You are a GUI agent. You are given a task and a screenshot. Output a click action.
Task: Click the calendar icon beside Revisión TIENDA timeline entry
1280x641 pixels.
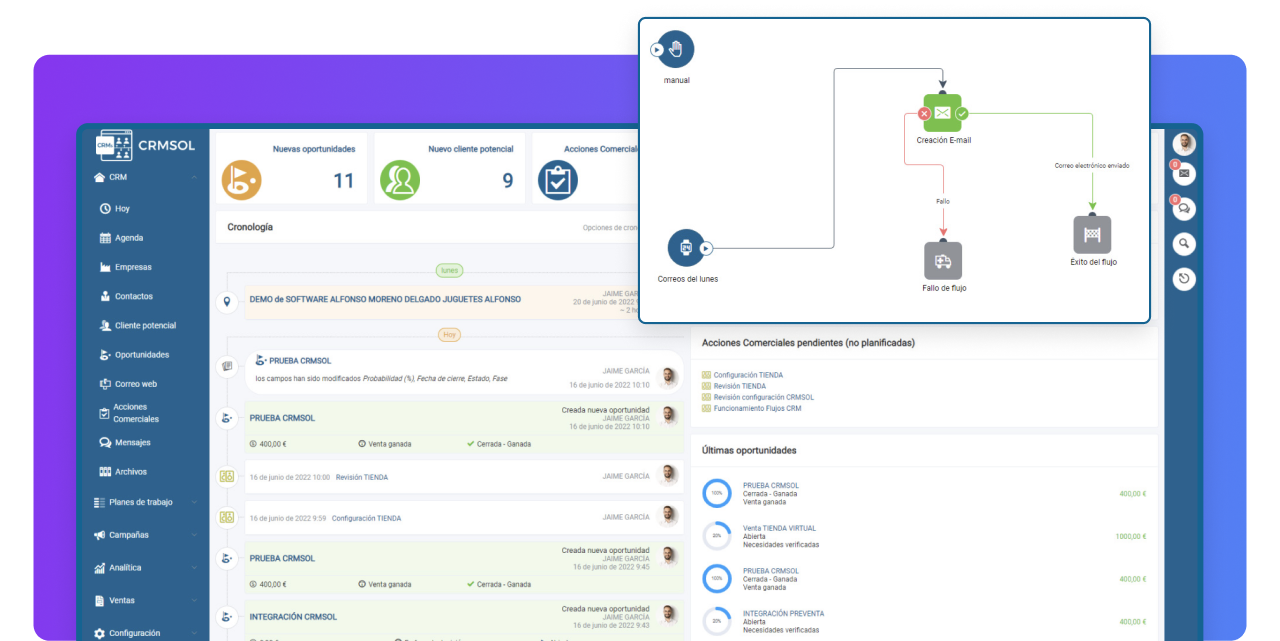tap(227, 477)
